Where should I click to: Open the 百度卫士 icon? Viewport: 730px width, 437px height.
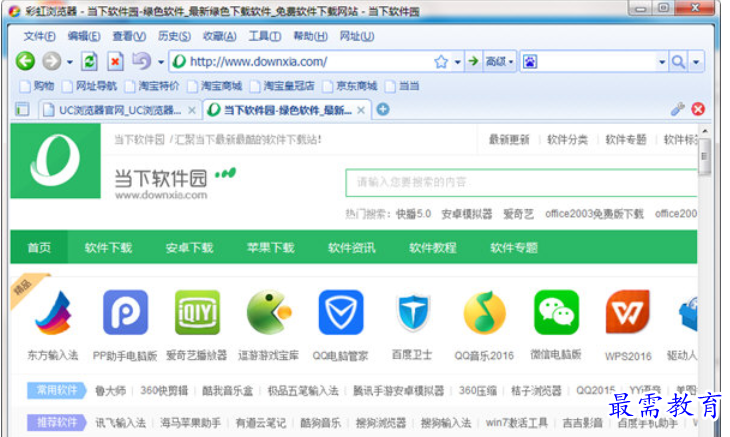(412, 312)
